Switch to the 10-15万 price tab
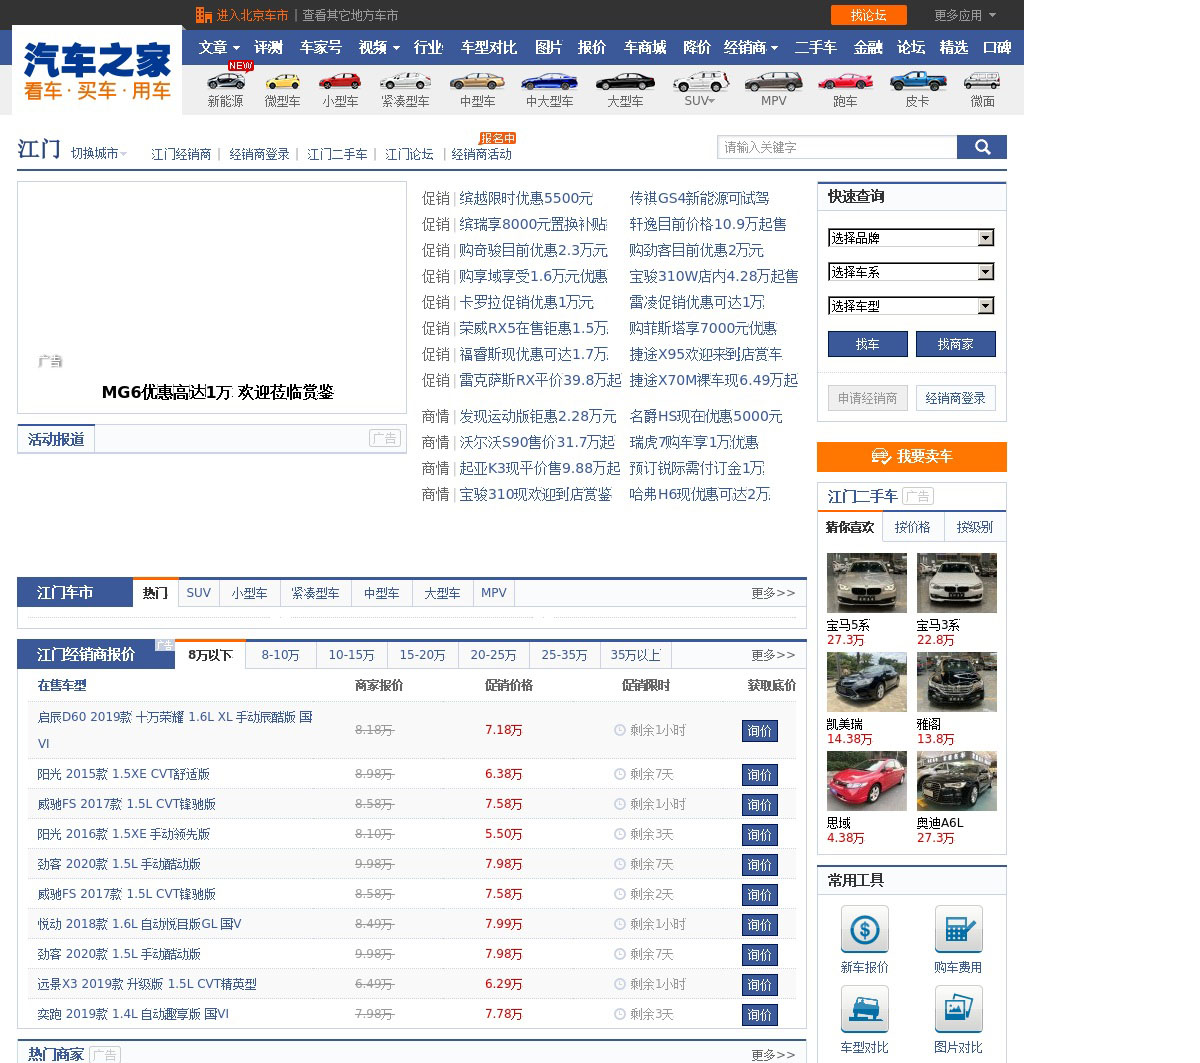 (x=351, y=655)
